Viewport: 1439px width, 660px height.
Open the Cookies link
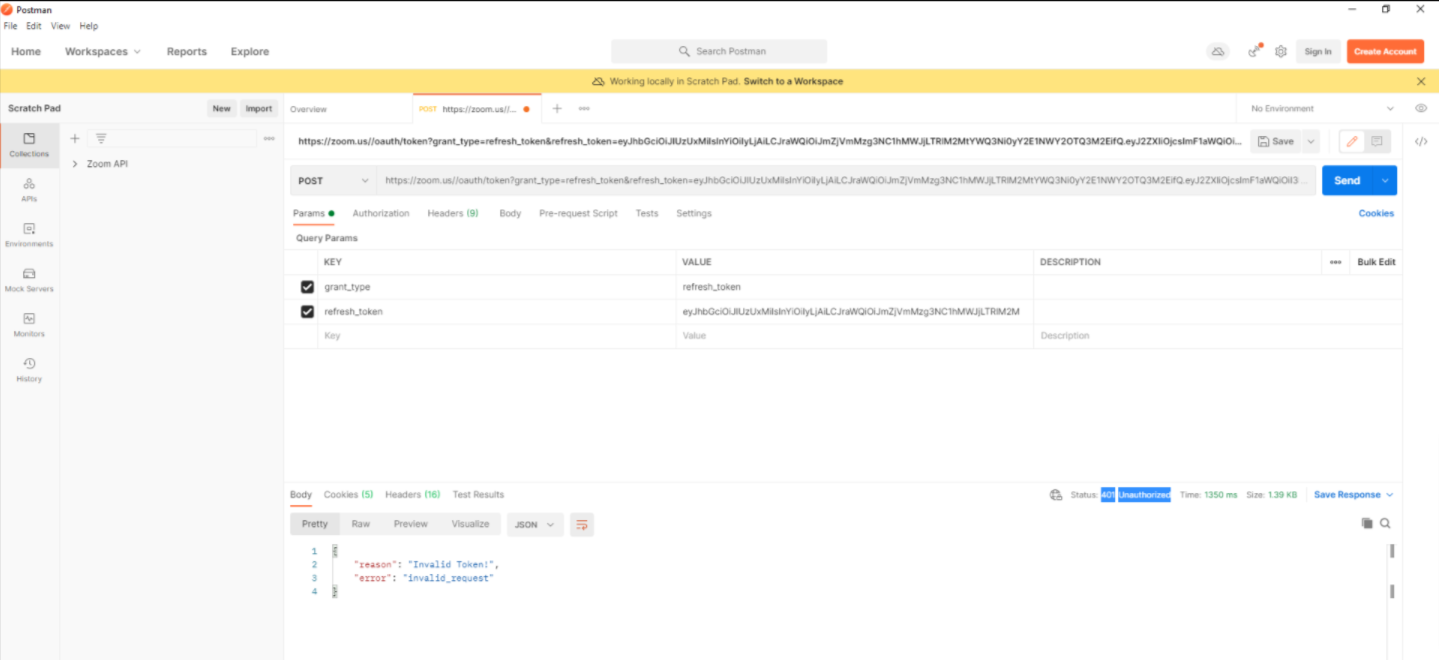[x=1376, y=213]
